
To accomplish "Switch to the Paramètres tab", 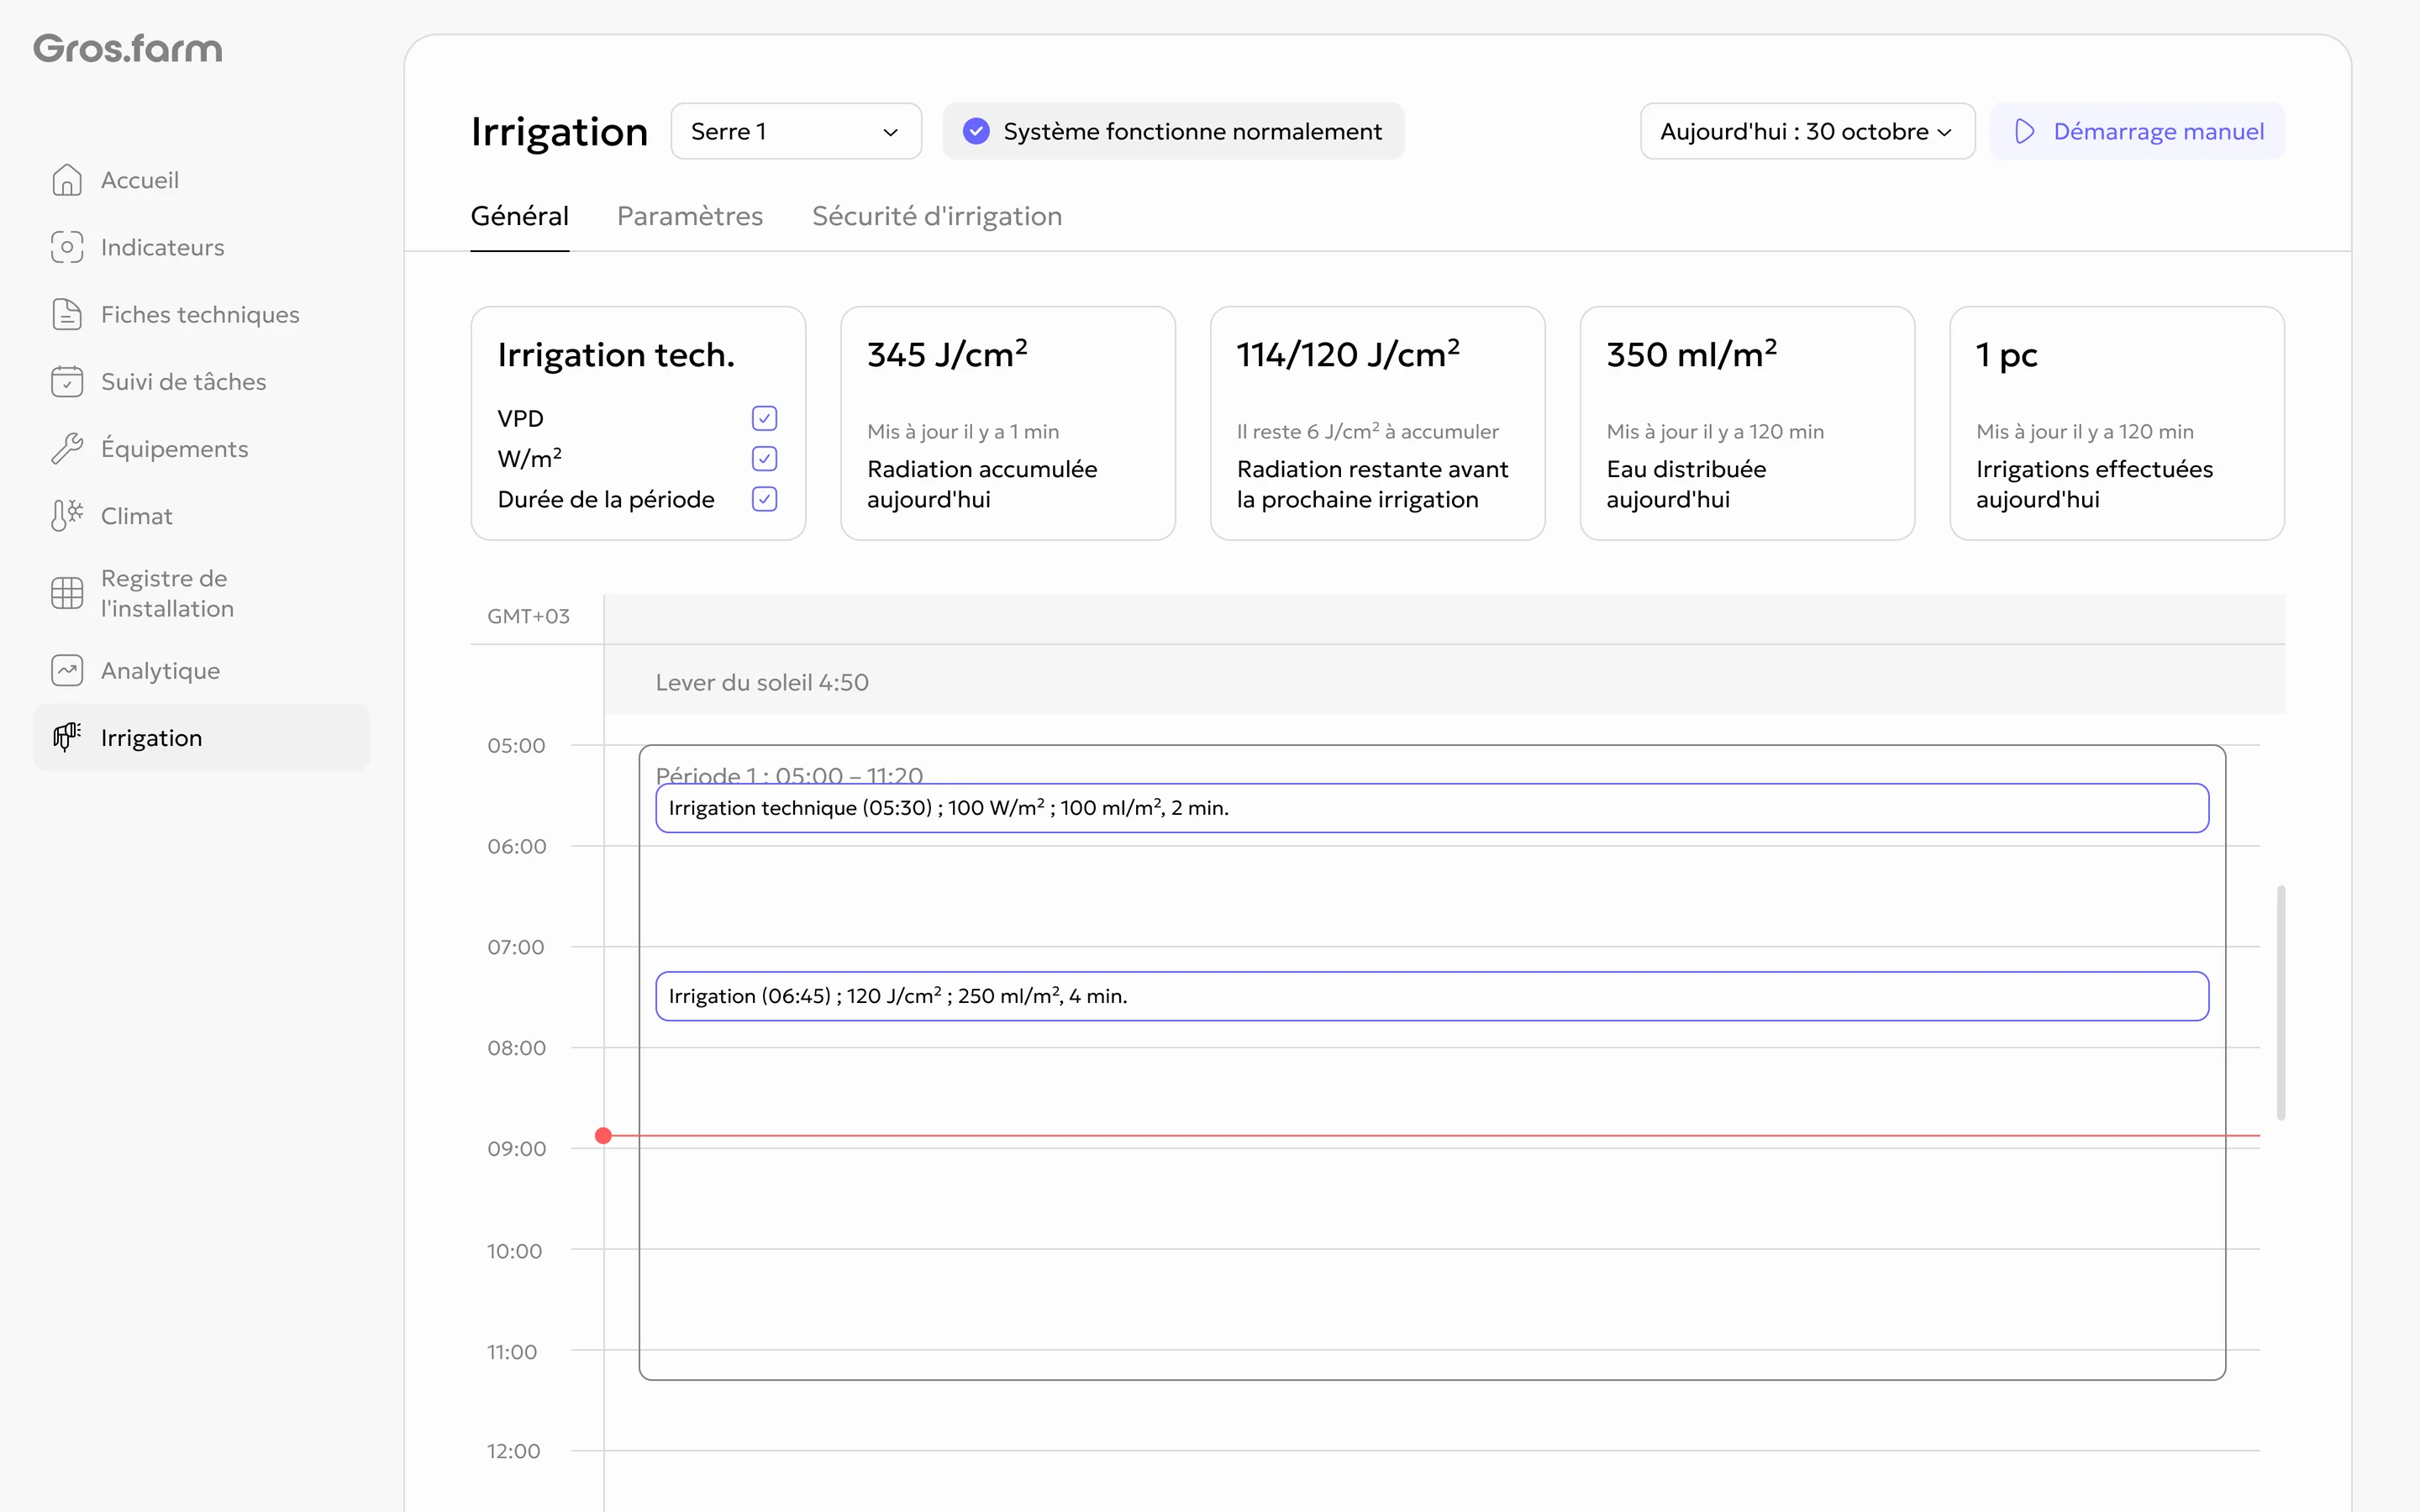I will (x=690, y=216).
